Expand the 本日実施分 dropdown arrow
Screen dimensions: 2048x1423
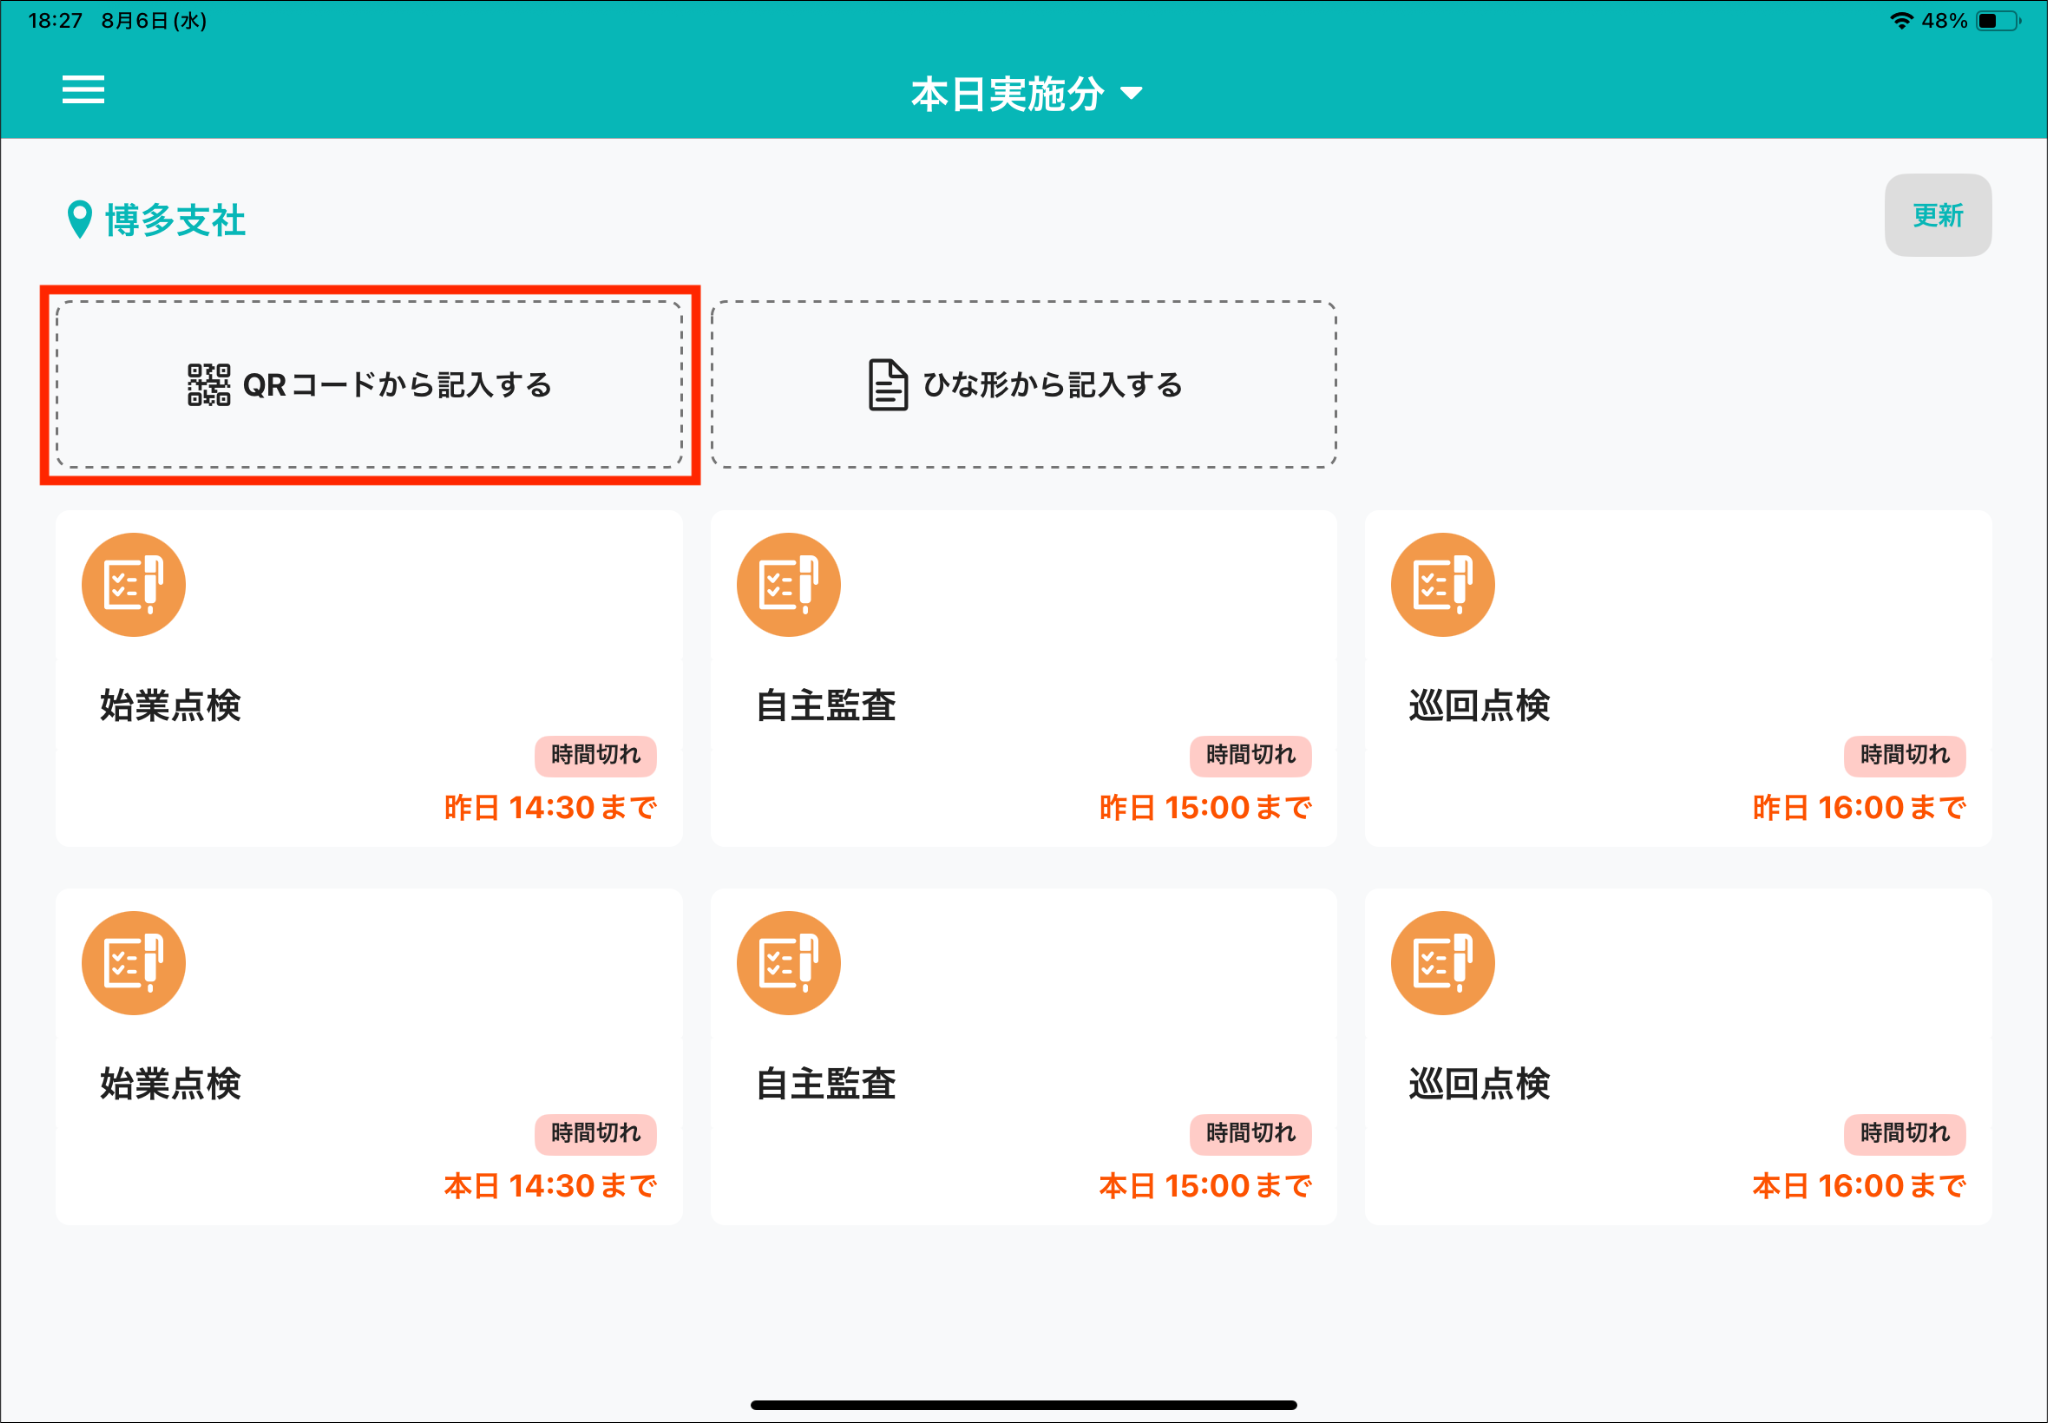point(1131,94)
